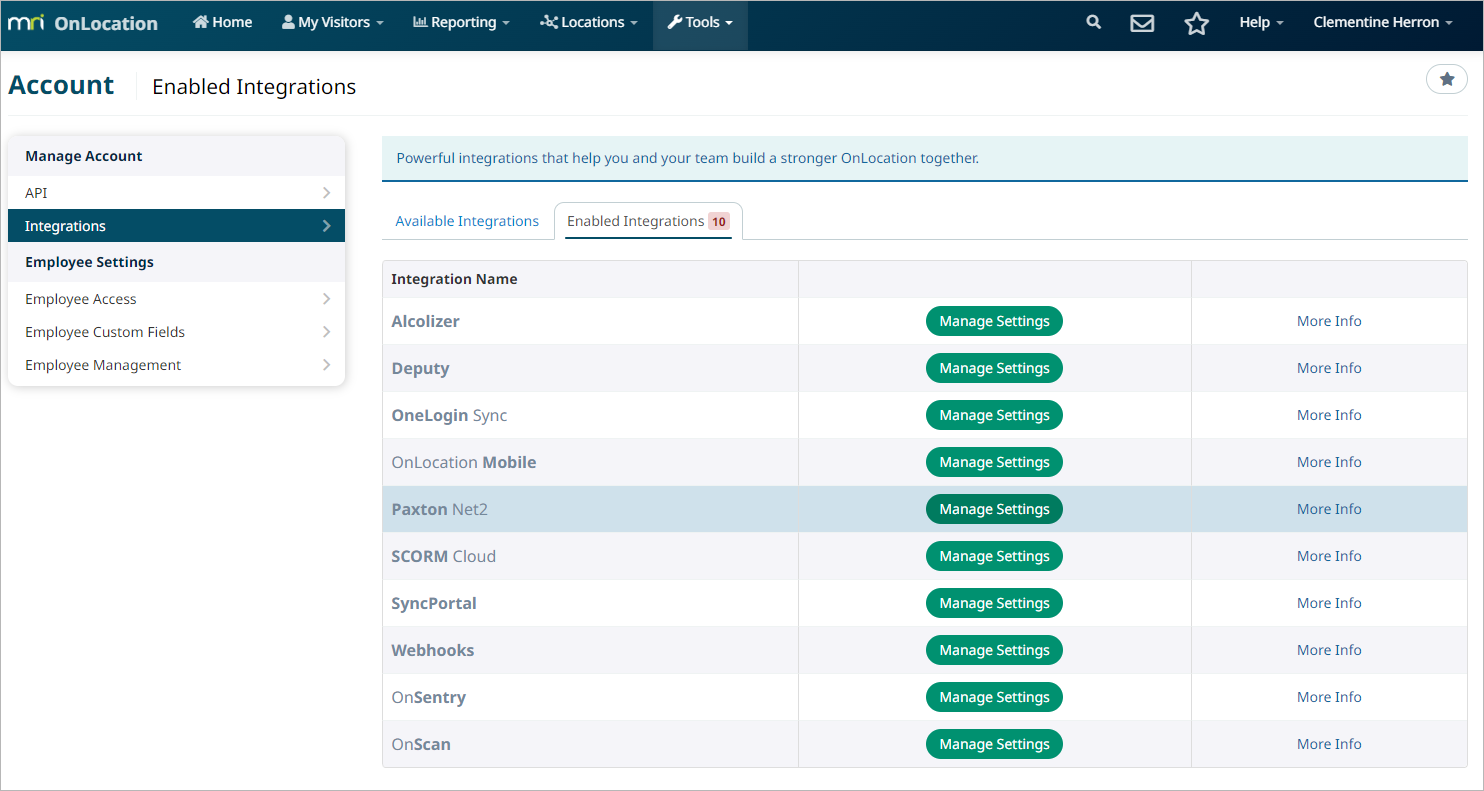Open the search magnifier icon
This screenshot has width=1484, height=791.
coord(1094,22)
